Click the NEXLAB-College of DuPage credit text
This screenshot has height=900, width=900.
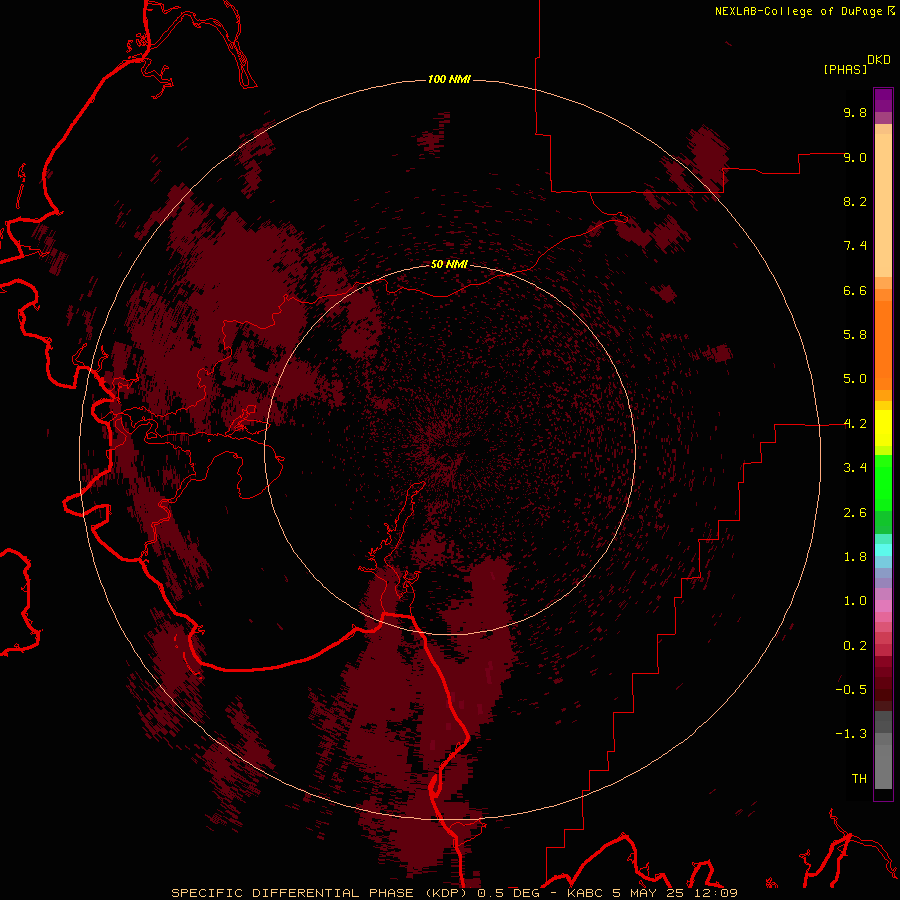(798, 11)
